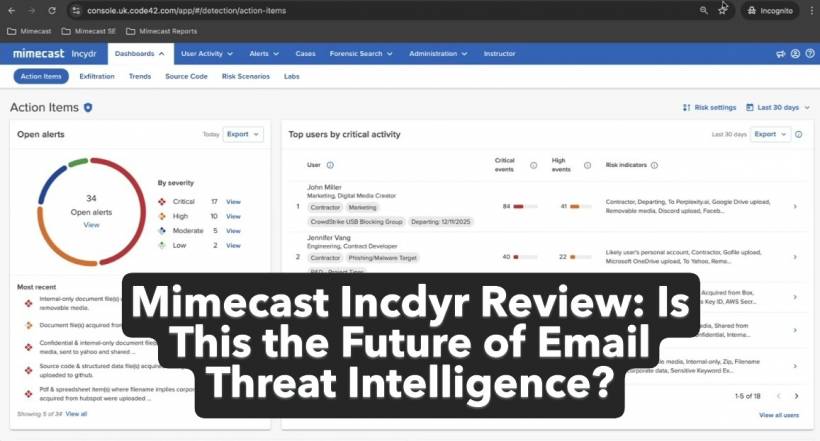
Task: Open the user account profile icon
Action: point(795,54)
